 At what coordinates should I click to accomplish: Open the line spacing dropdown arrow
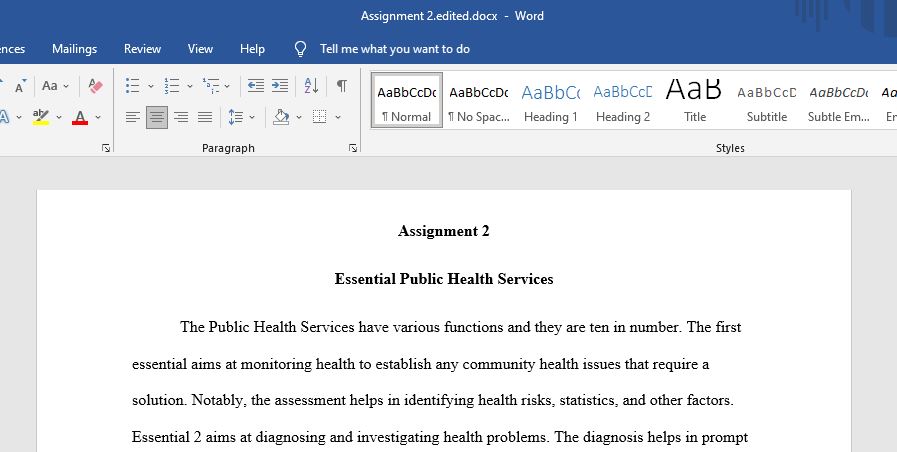[252, 117]
